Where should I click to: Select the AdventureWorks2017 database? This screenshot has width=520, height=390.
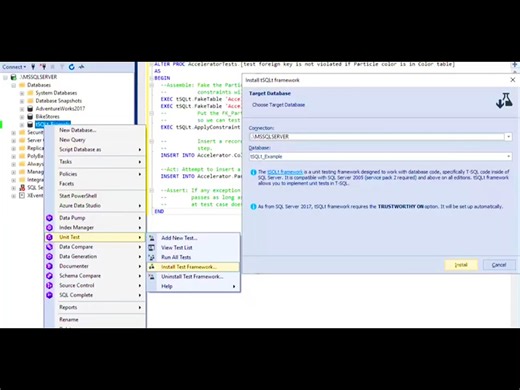click(60, 109)
